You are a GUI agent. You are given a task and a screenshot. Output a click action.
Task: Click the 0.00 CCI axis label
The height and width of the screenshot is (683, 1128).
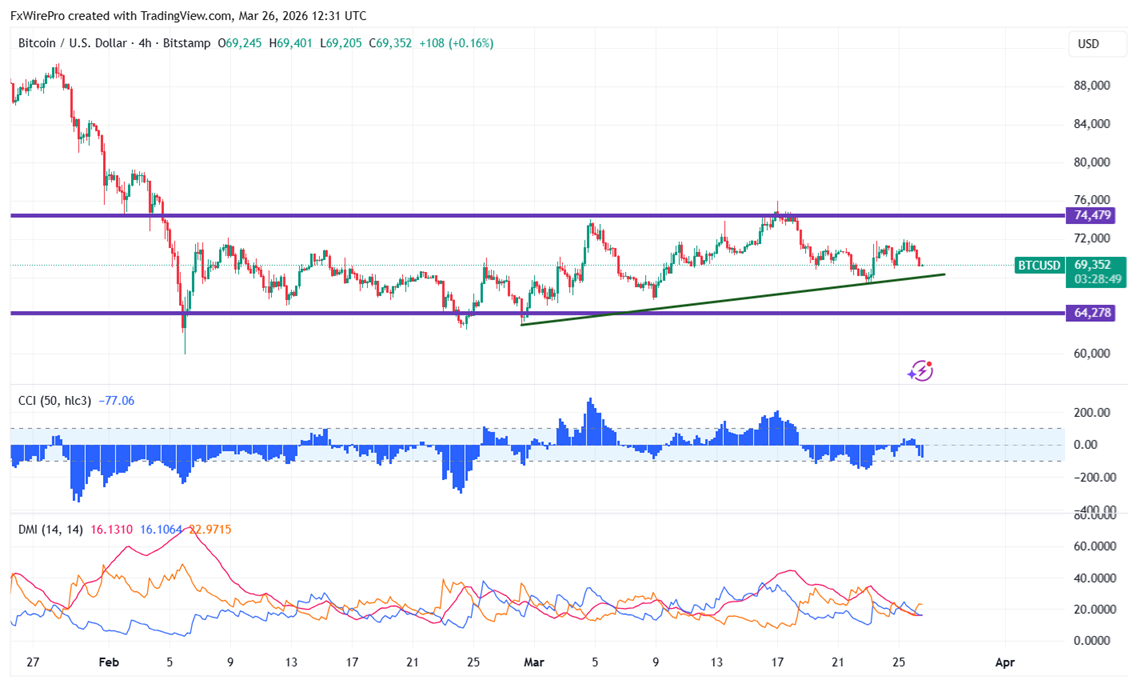[1086, 445]
